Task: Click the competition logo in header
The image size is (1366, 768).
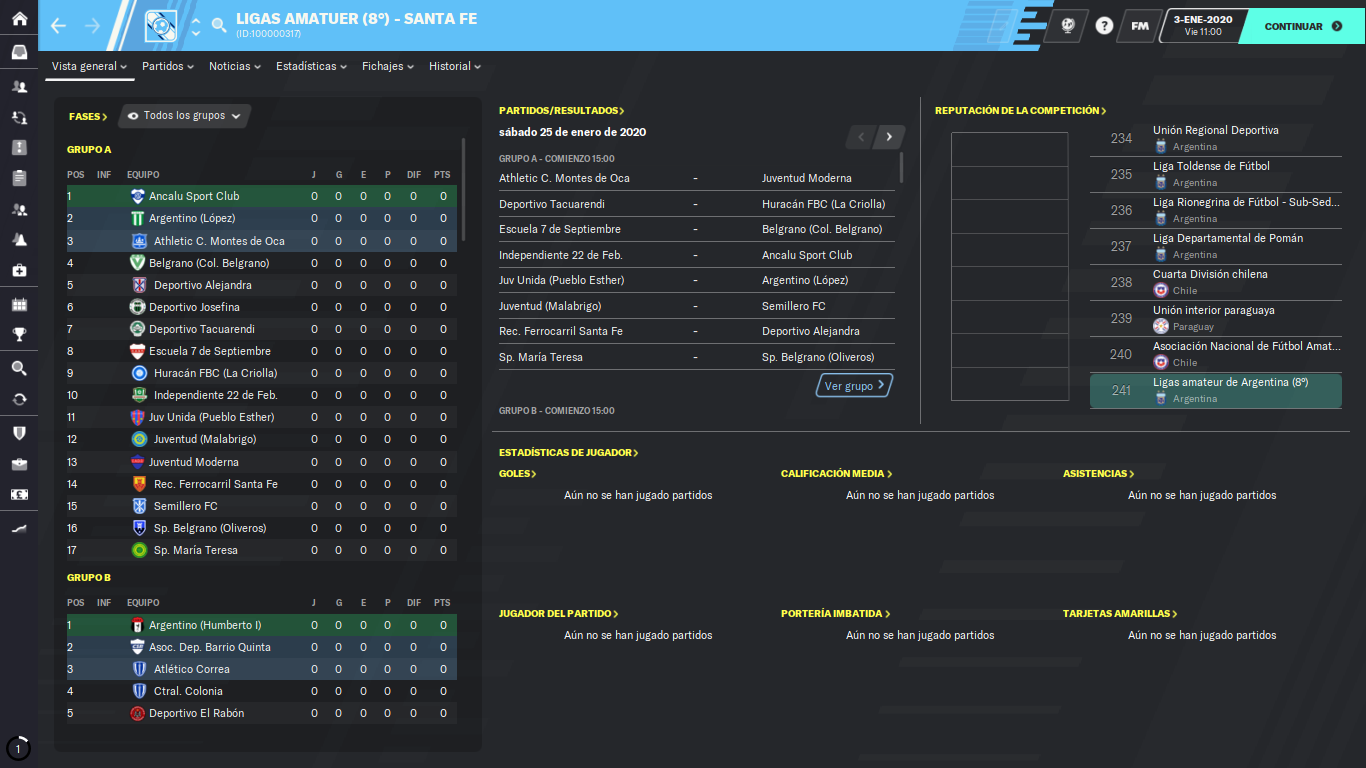Action: (161, 26)
